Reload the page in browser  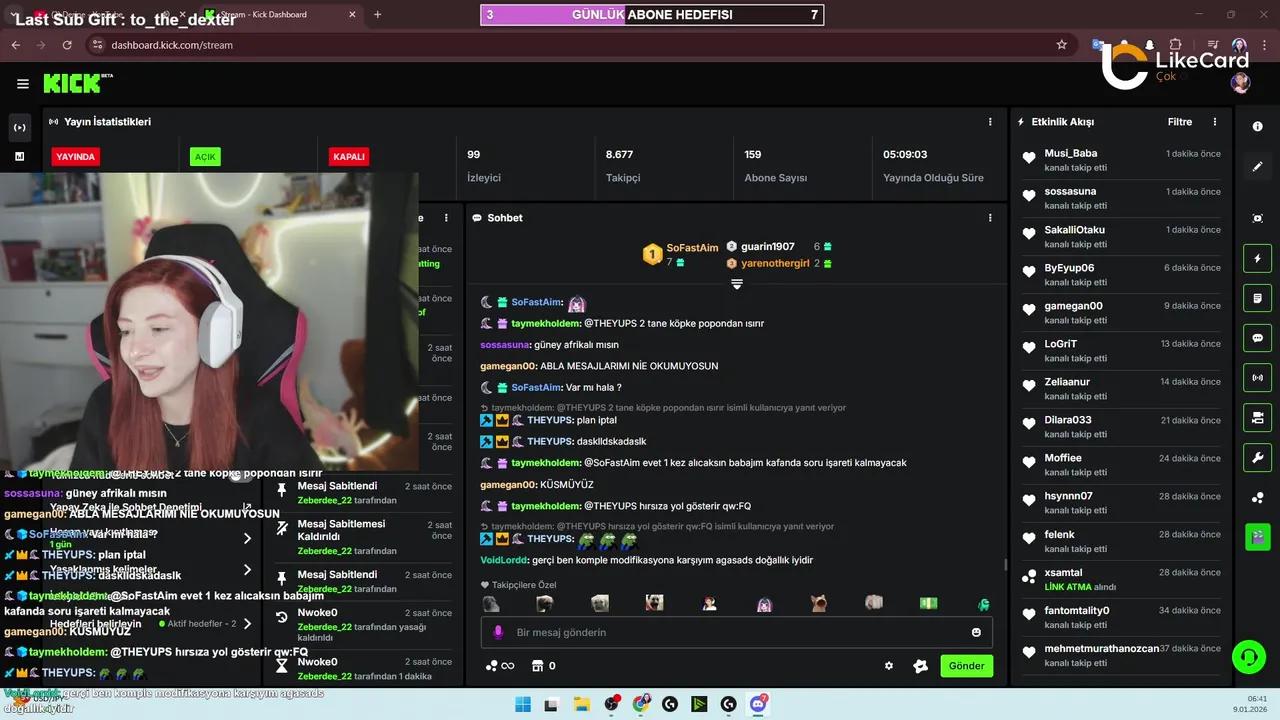(x=67, y=45)
